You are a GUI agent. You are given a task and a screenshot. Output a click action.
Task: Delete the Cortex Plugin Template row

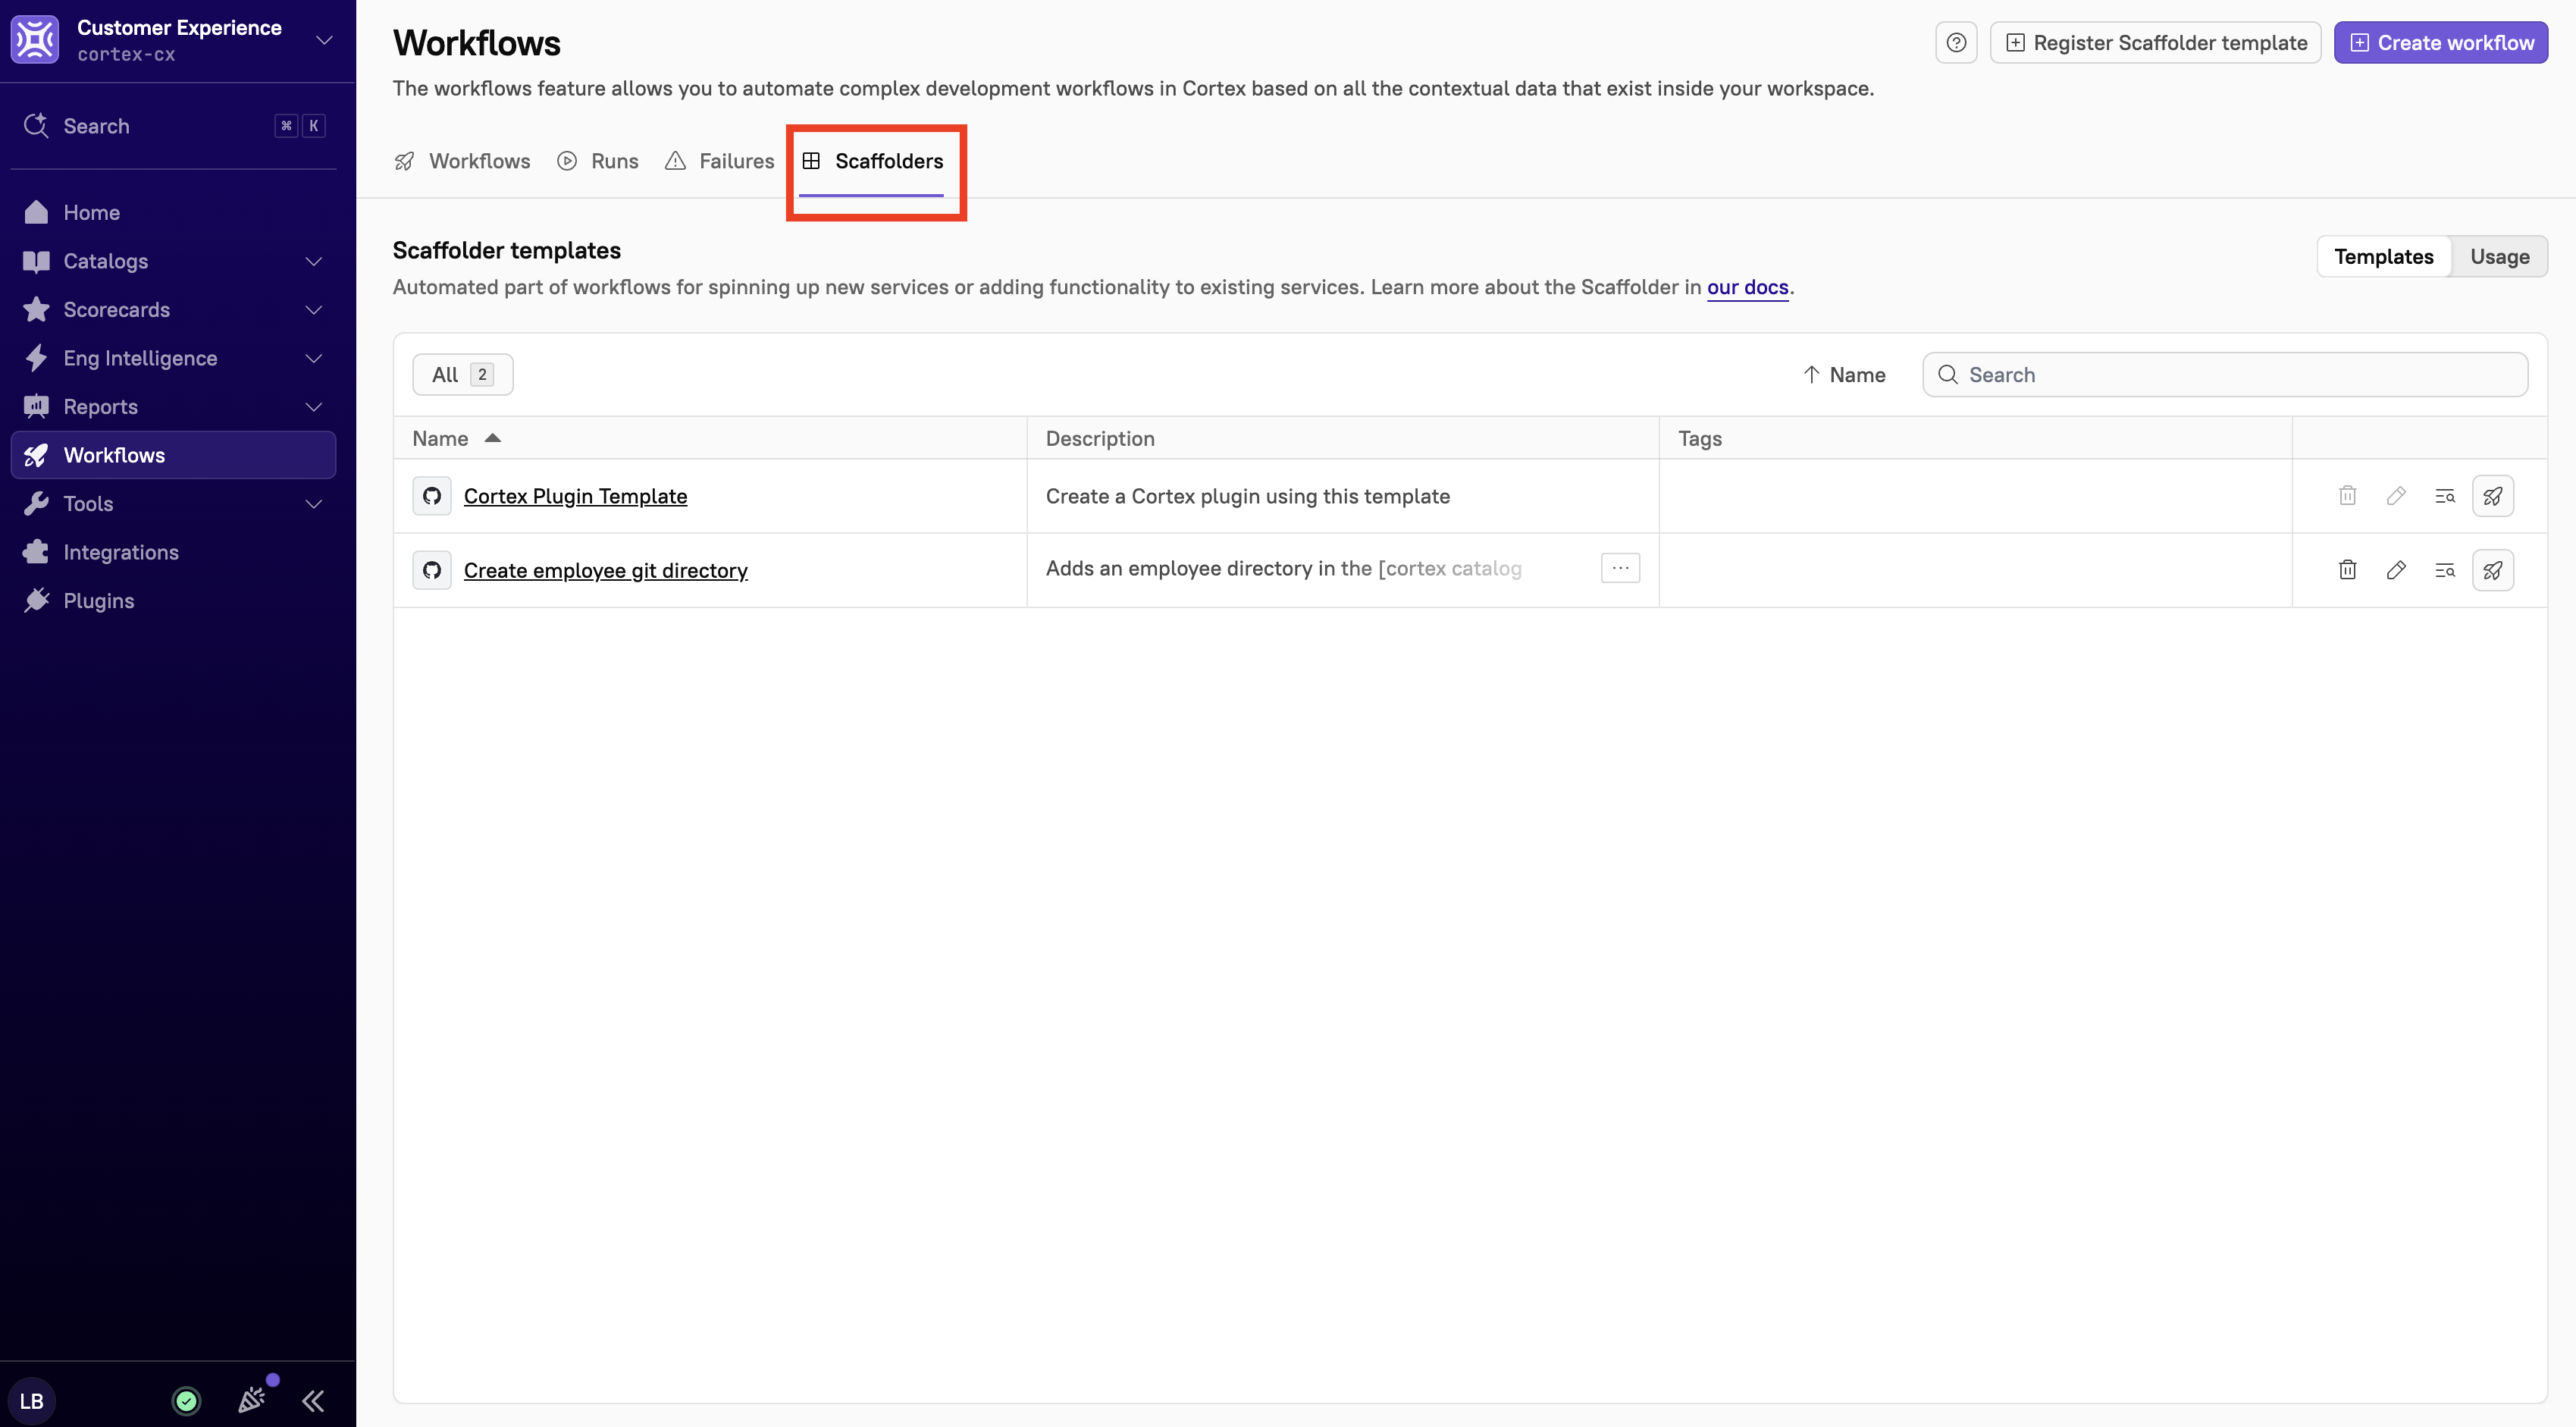(x=2347, y=496)
